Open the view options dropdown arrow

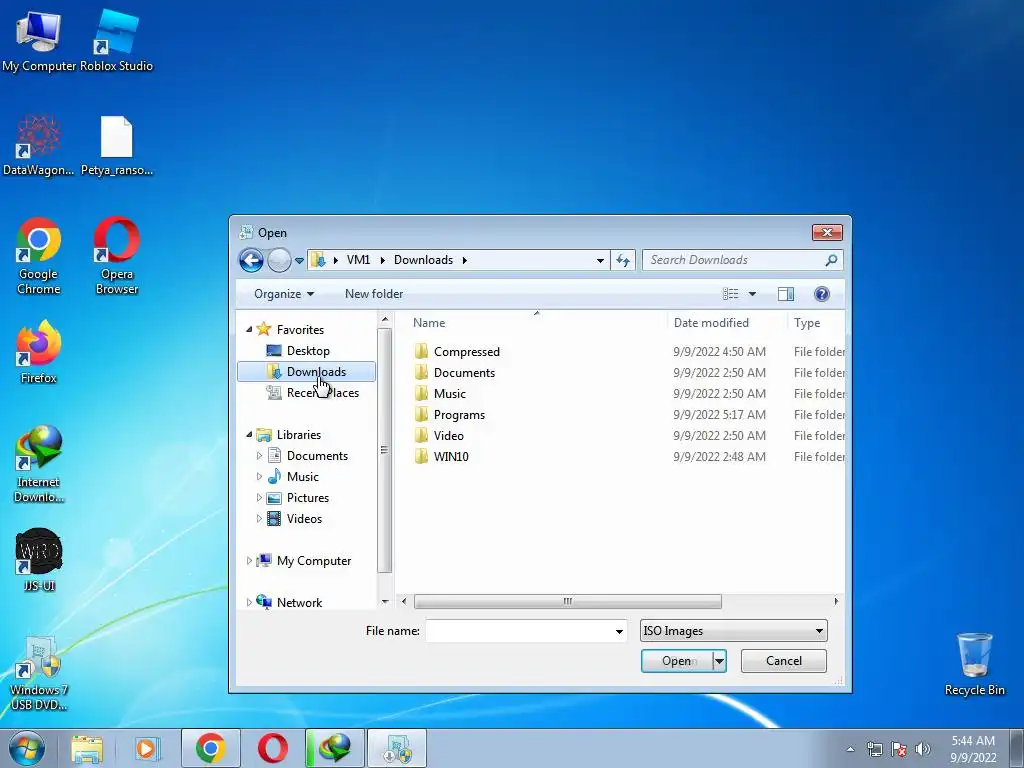pyautogui.click(x=752, y=294)
